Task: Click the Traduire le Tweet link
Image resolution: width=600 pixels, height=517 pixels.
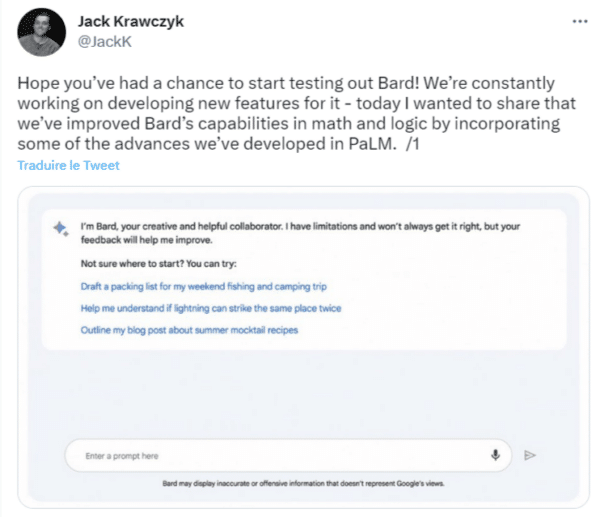Action: [68, 165]
